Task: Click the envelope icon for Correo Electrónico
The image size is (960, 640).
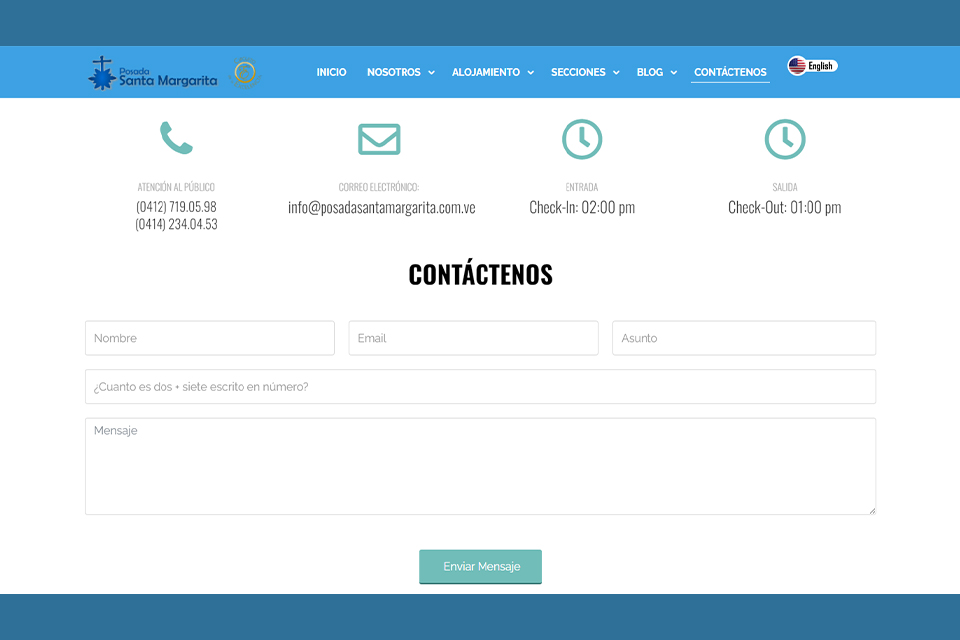Action: (379, 139)
